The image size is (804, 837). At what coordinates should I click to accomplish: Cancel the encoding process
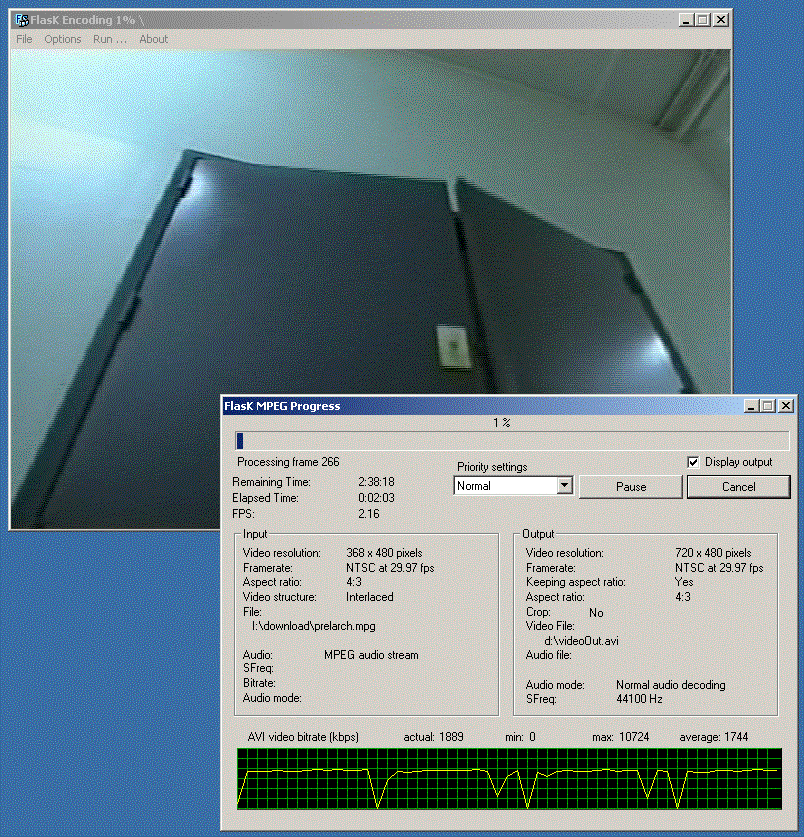738,486
